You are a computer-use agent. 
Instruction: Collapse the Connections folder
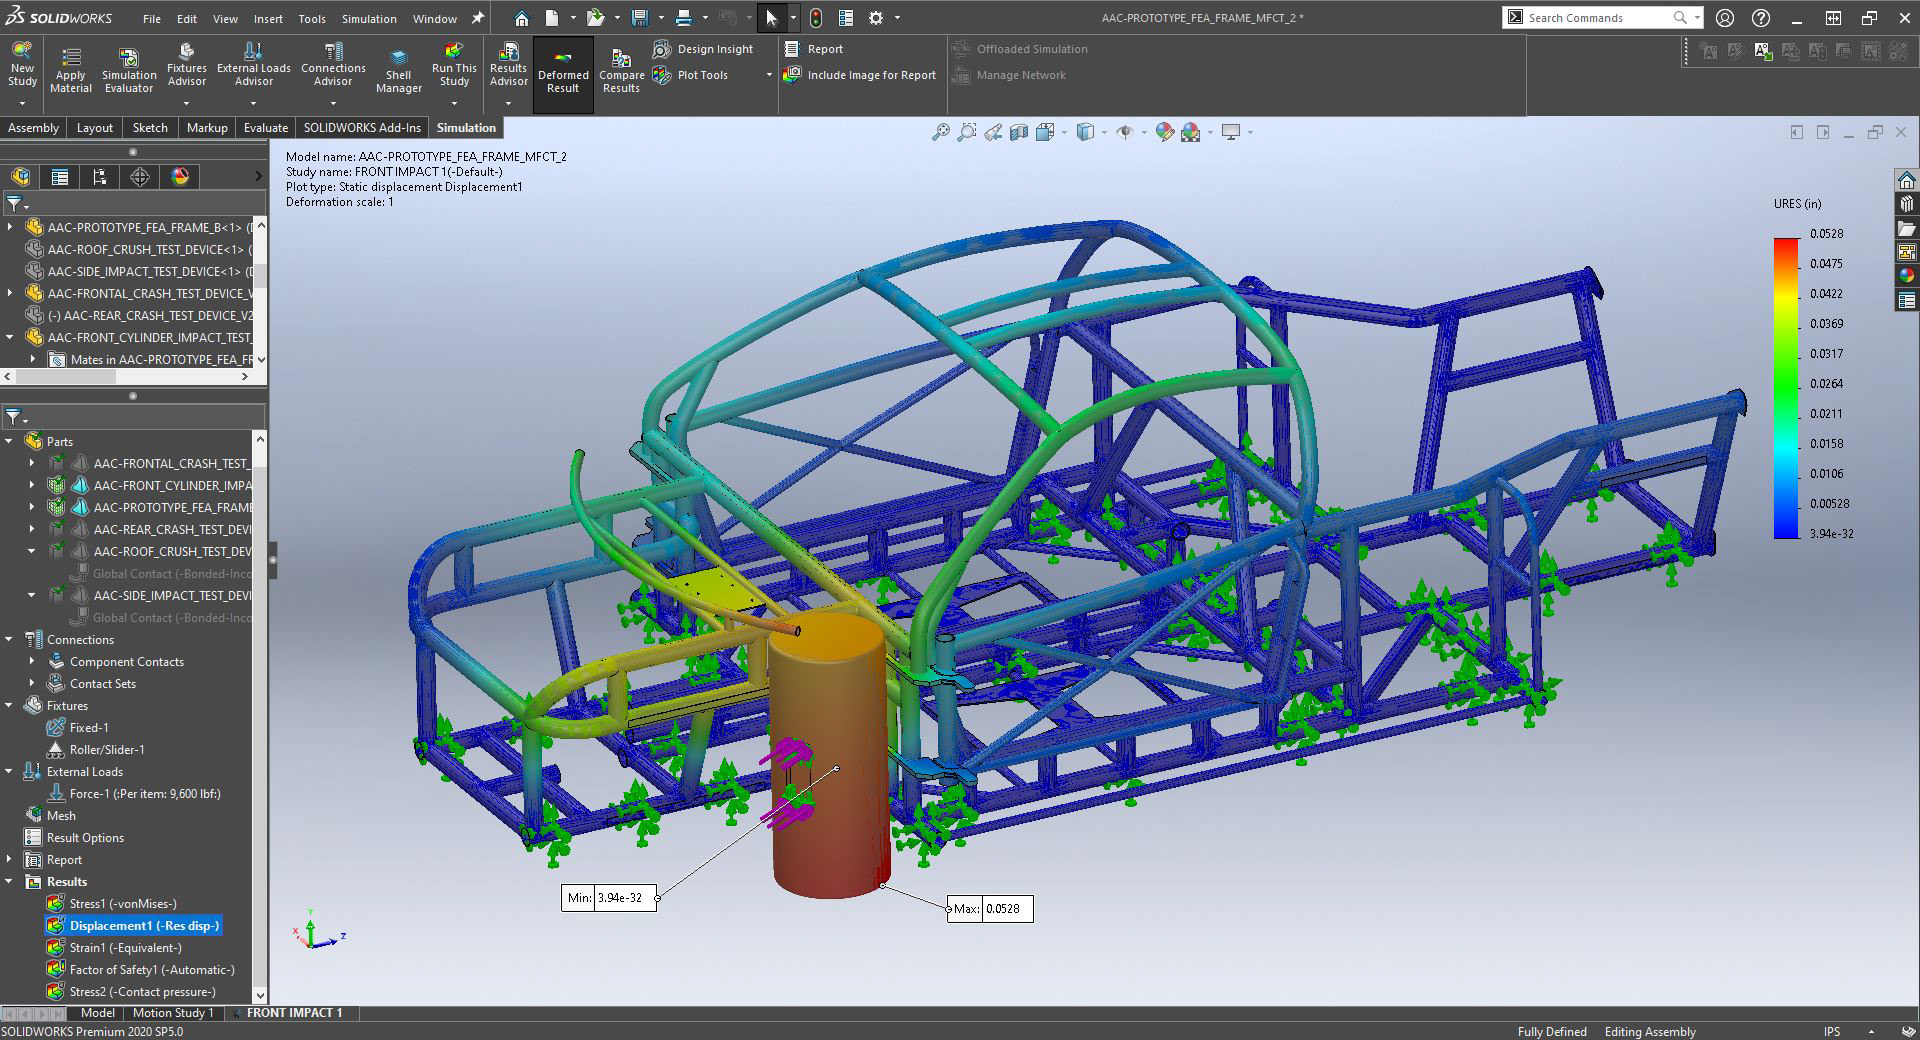pos(10,639)
